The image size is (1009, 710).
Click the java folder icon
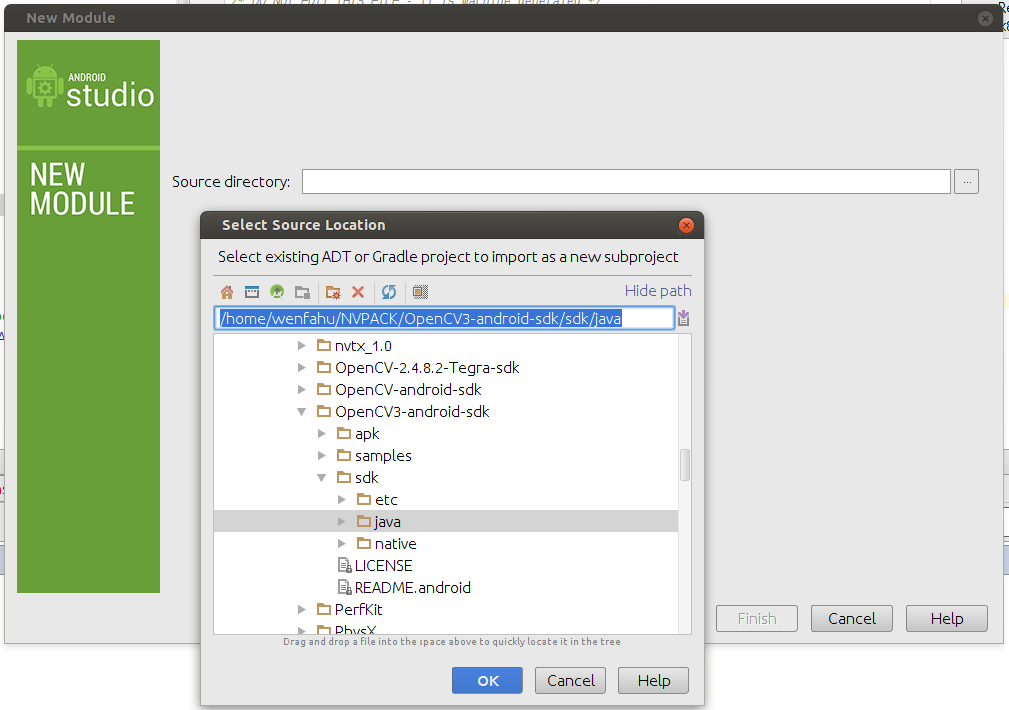(364, 521)
